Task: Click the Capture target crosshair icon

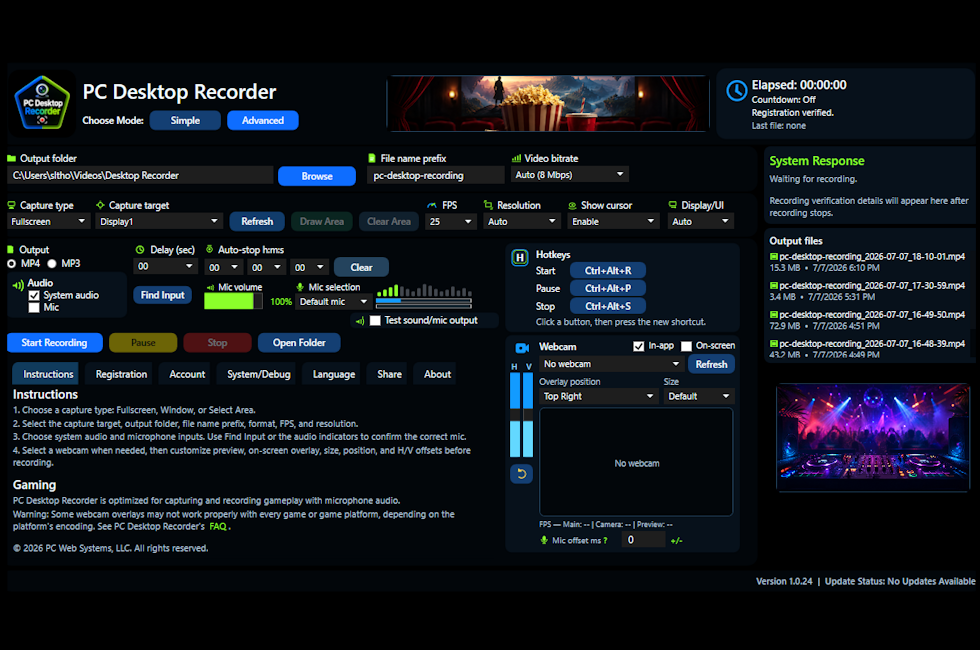Action: (x=100, y=204)
